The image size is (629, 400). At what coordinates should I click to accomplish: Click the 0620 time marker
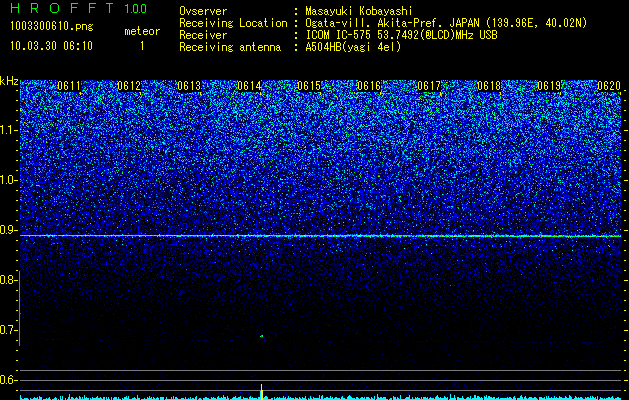(x=609, y=86)
